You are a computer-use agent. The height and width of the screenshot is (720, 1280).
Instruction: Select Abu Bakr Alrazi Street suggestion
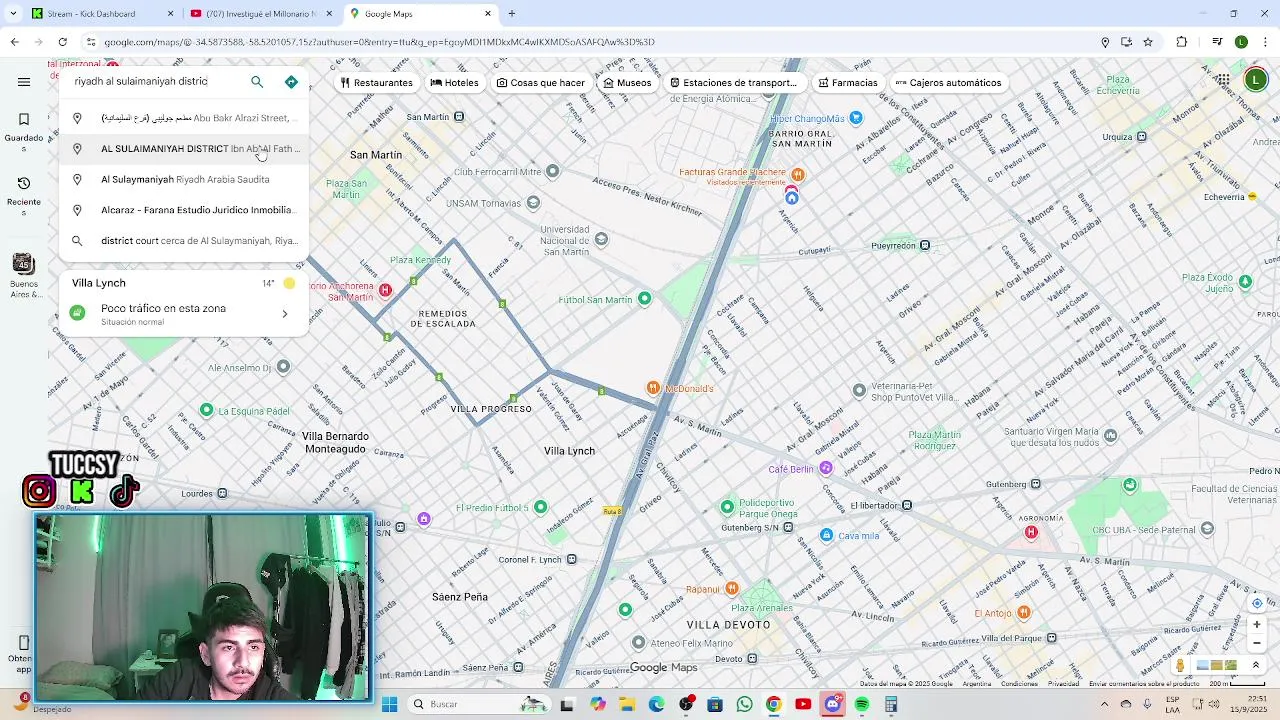pyautogui.click(x=185, y=118)
